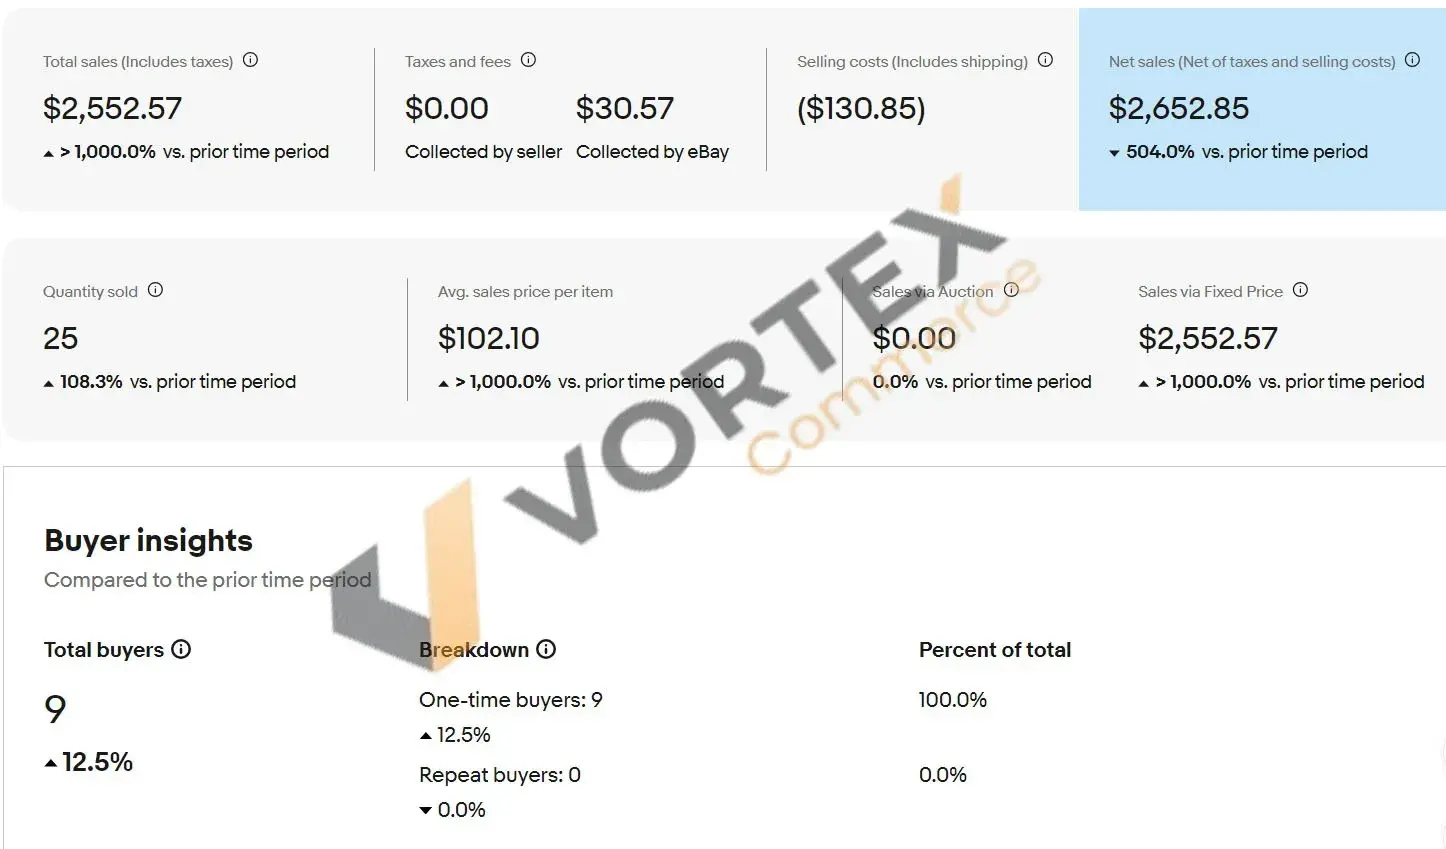Select the One-time buyers: 9 row
The width and height of the screenshot is (1446, 849).
point(511,700)
